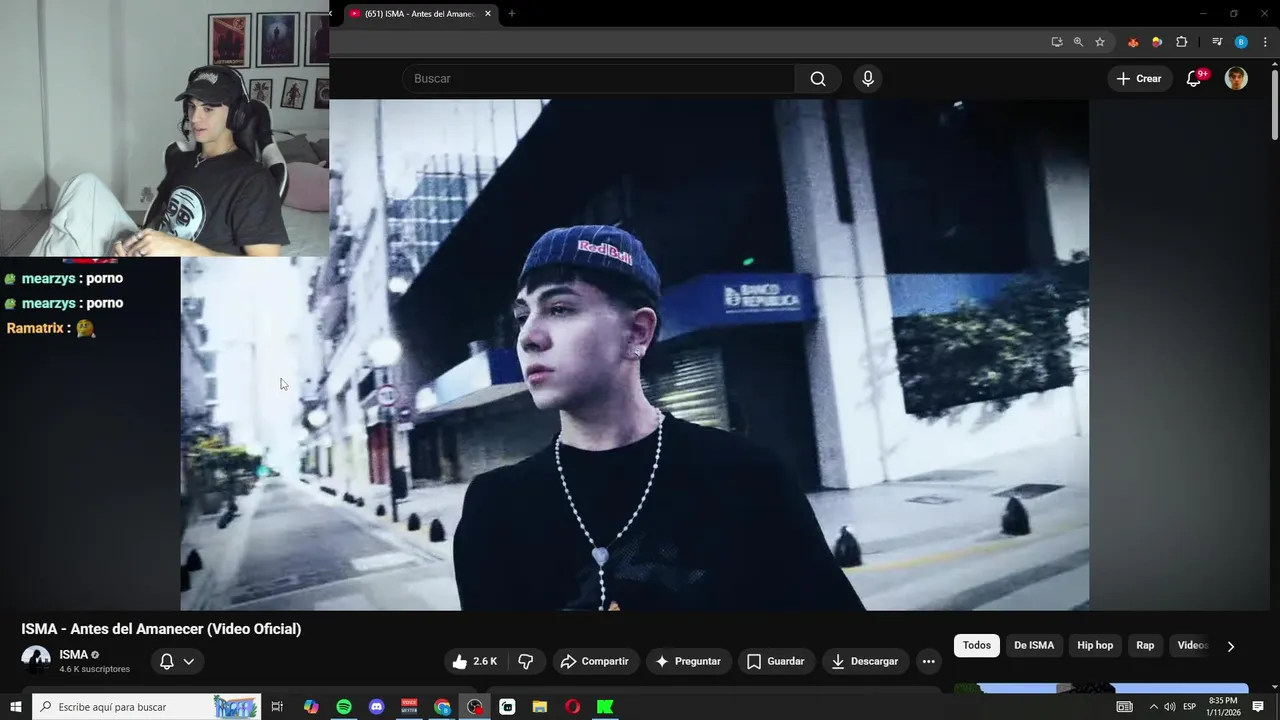
Task: Select the Rap filter chip
Action: [x=1145, y=646]
